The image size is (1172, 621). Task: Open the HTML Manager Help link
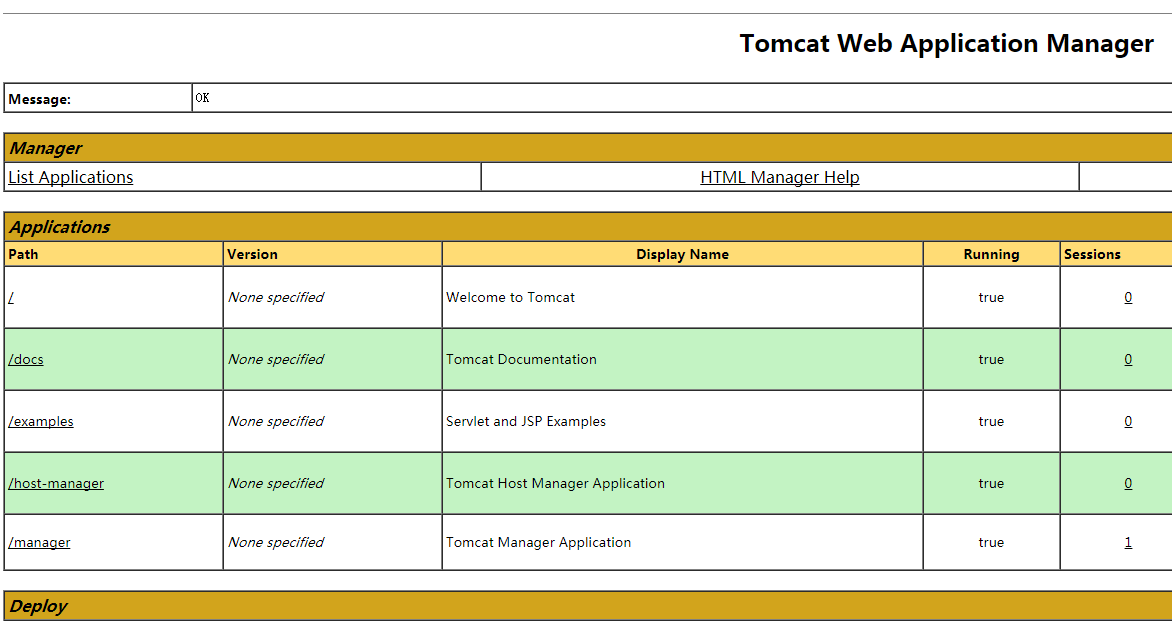click(x=780, y=177)
